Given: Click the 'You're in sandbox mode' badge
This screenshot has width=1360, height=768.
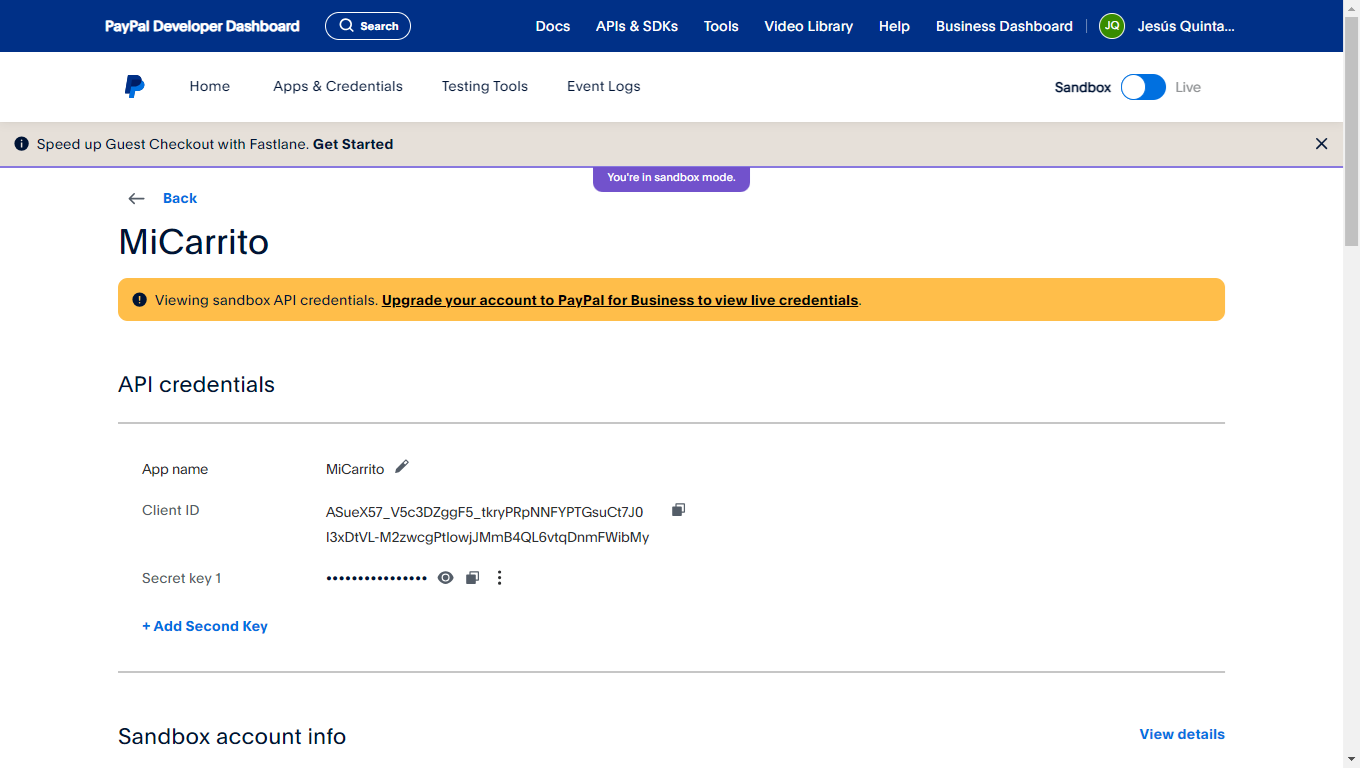Looking at the screenshot, I should 671,178.
